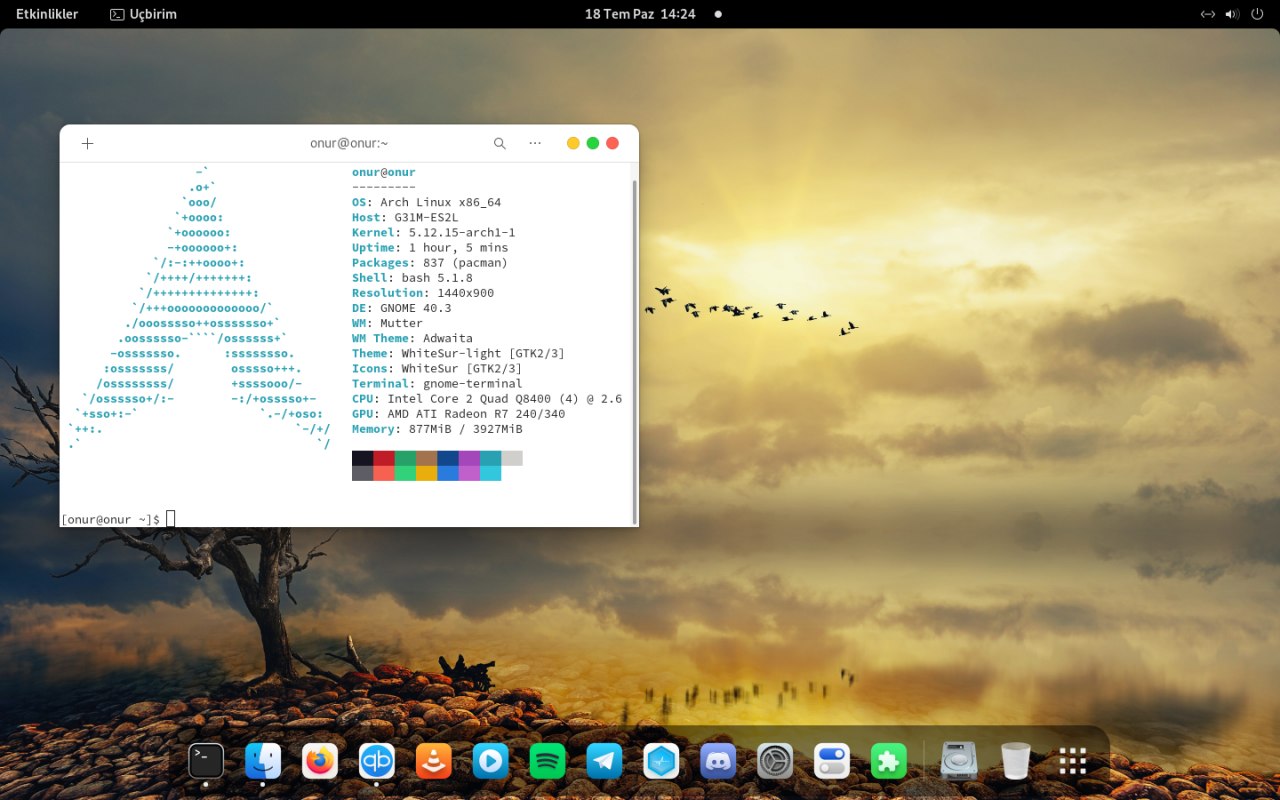
Task: Click the text 'Terminal: gnome-terminal'
Action: coord(437,383)
